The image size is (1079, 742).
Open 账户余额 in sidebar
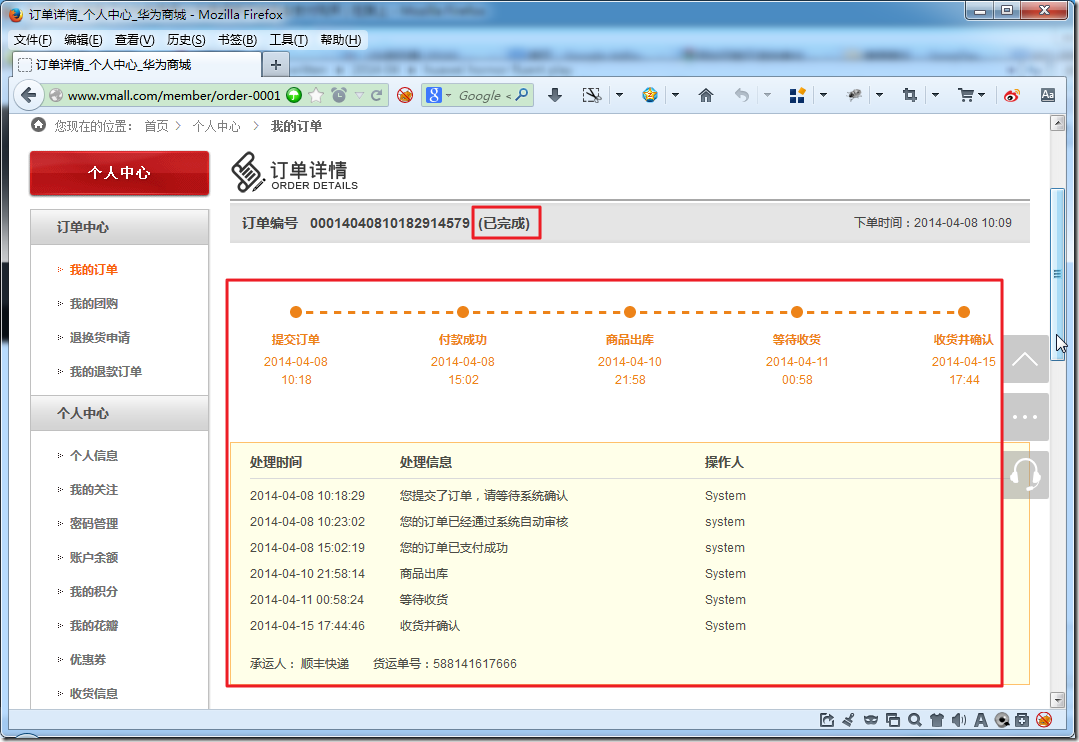point(94,558)
